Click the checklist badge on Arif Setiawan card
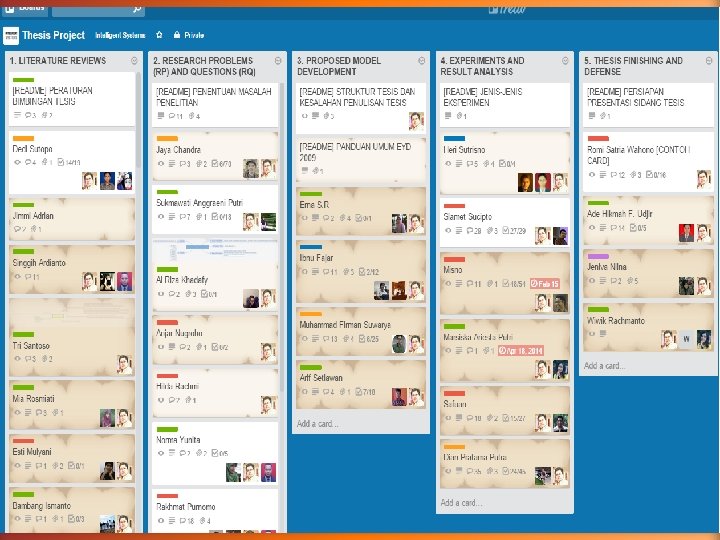Viewport: 720px width, 540px height. [365, 392]
